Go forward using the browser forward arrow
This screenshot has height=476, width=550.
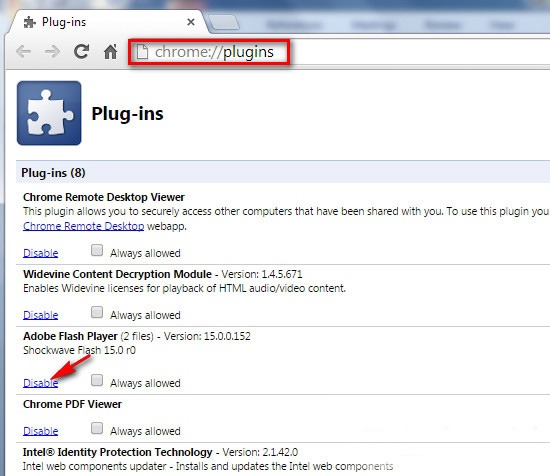(52, 52)
